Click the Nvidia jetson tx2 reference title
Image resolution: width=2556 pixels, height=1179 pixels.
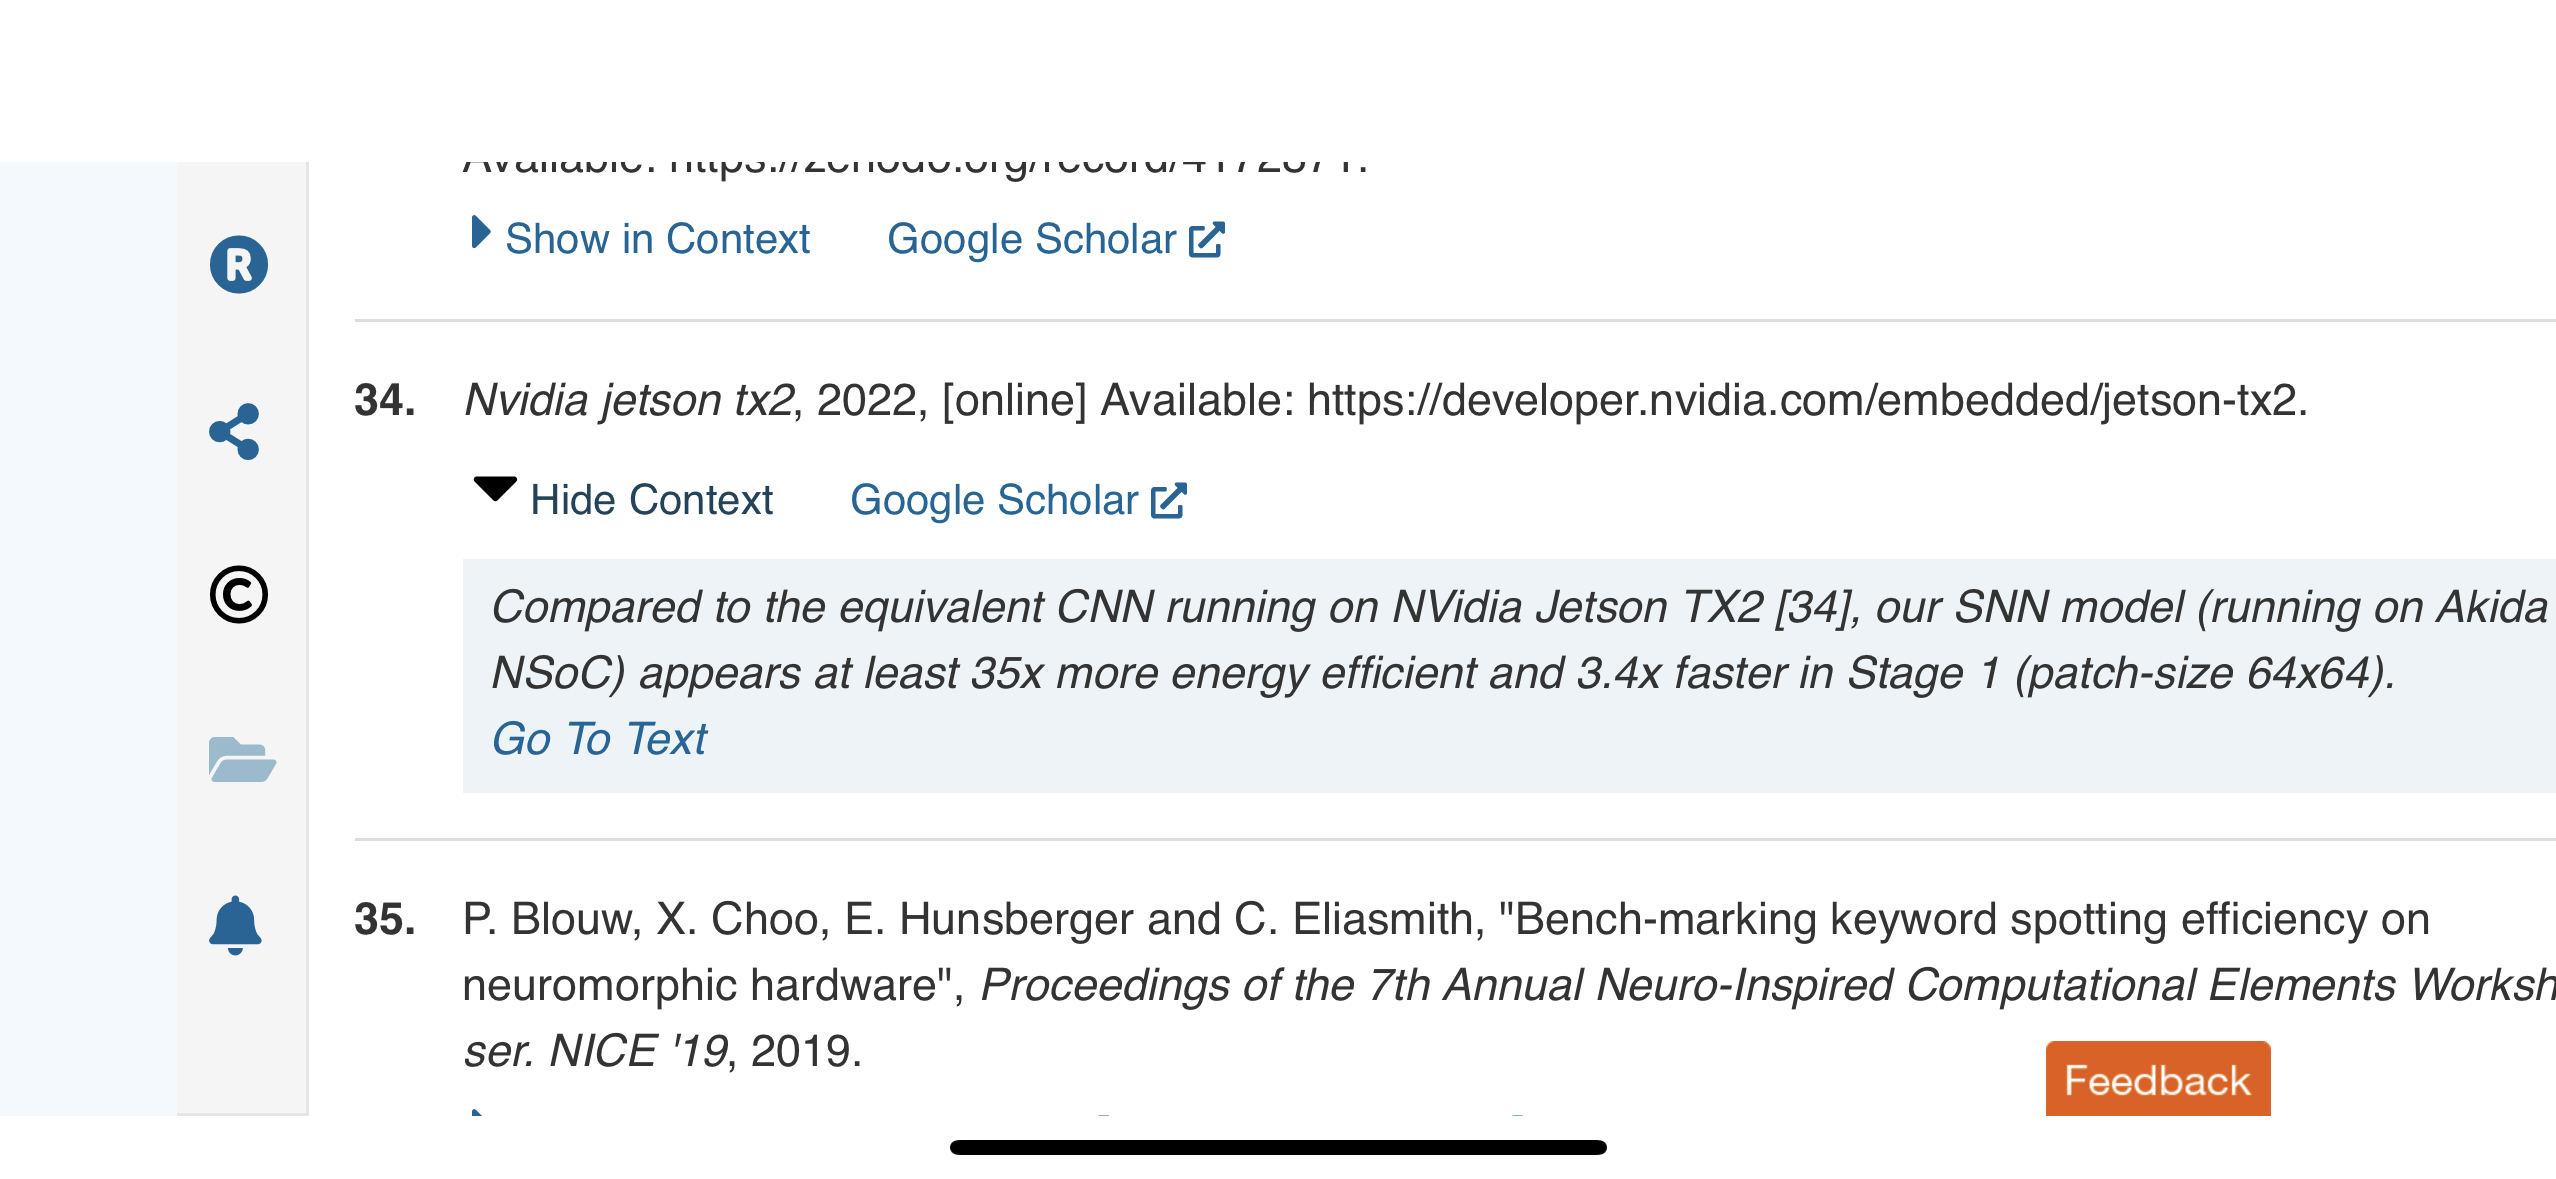630,400
